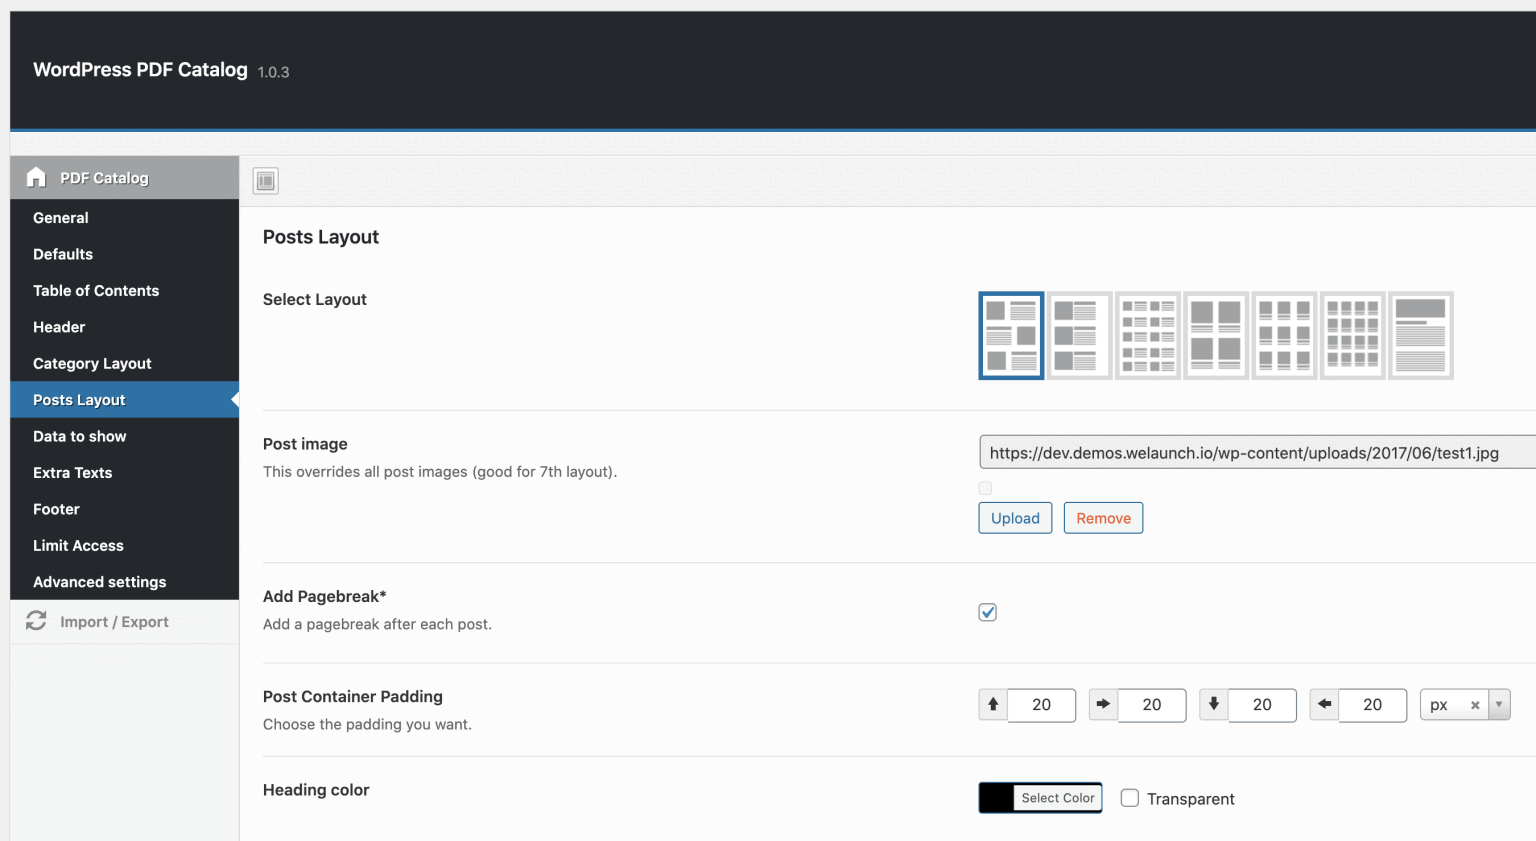Choose the second two-column layout thumbnail
This screenshot has height=841, width=1536.
[1079, 335]
